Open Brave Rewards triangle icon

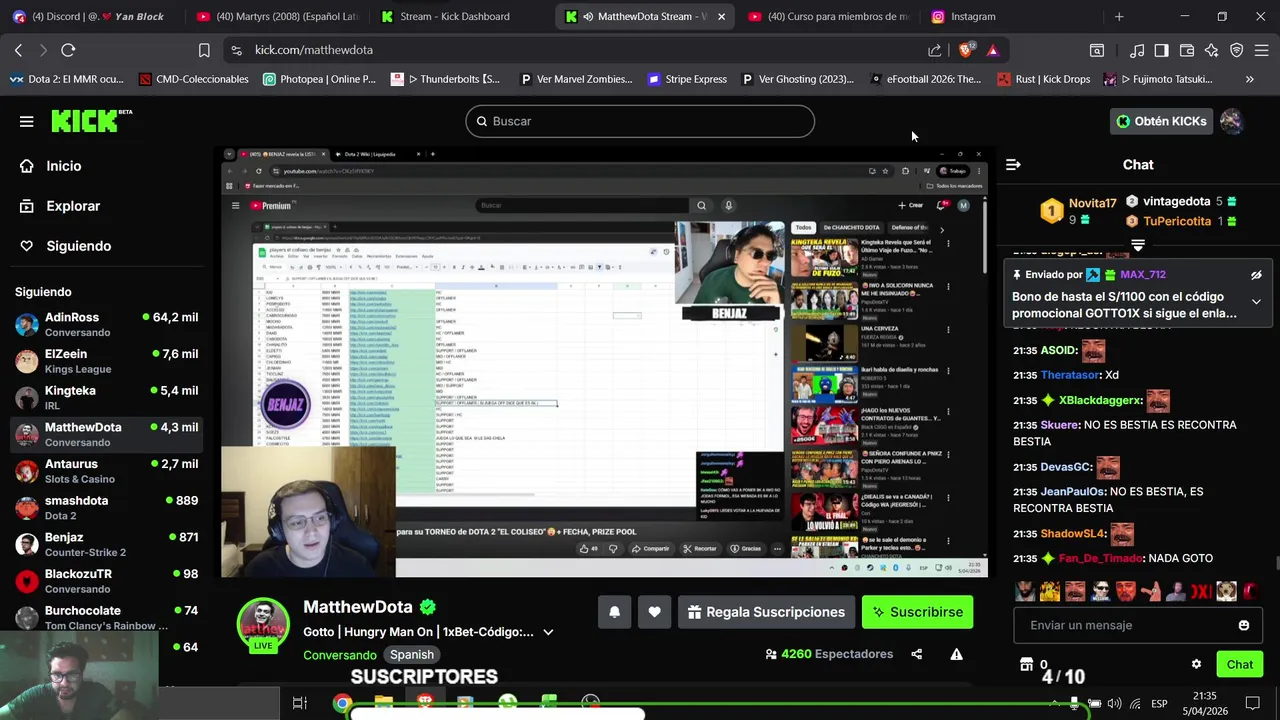(x=992, y=50)
